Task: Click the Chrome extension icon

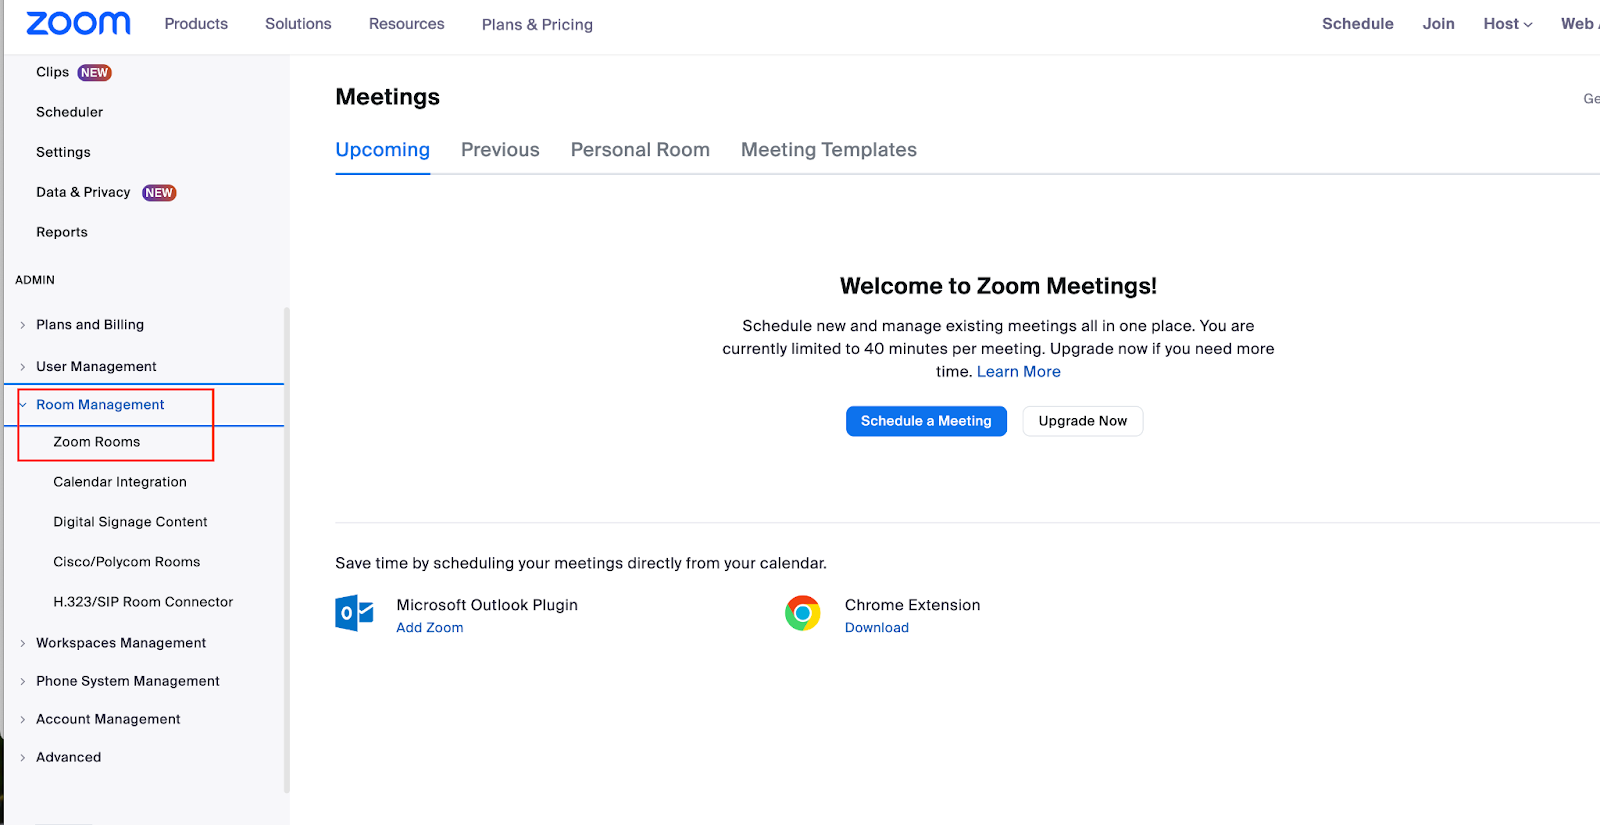Action: click(x=802, y=613)
